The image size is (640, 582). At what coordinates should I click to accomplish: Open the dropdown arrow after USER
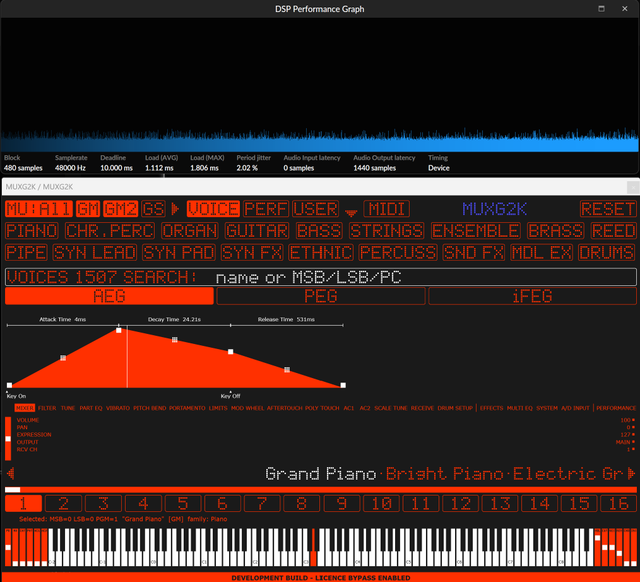[351, 212]
